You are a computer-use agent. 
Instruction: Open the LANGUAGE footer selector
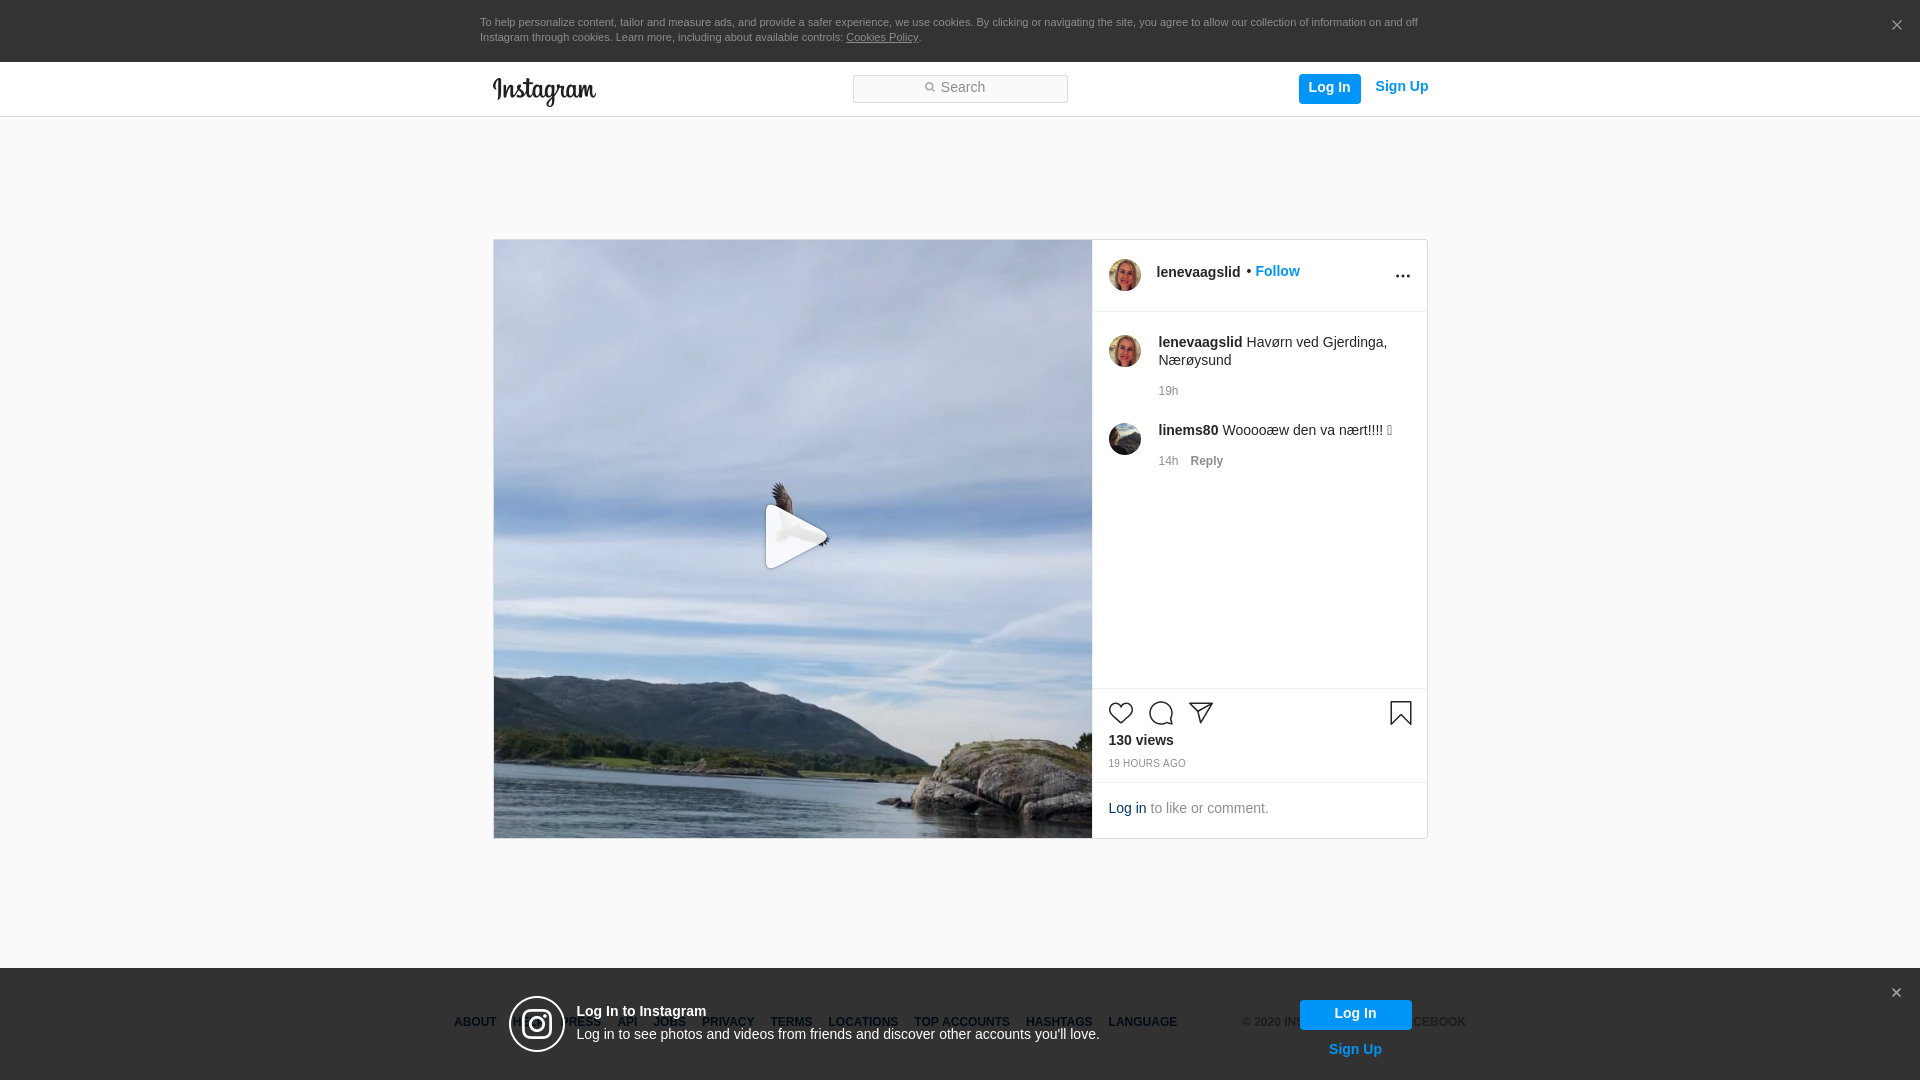click(1142, 1022)
